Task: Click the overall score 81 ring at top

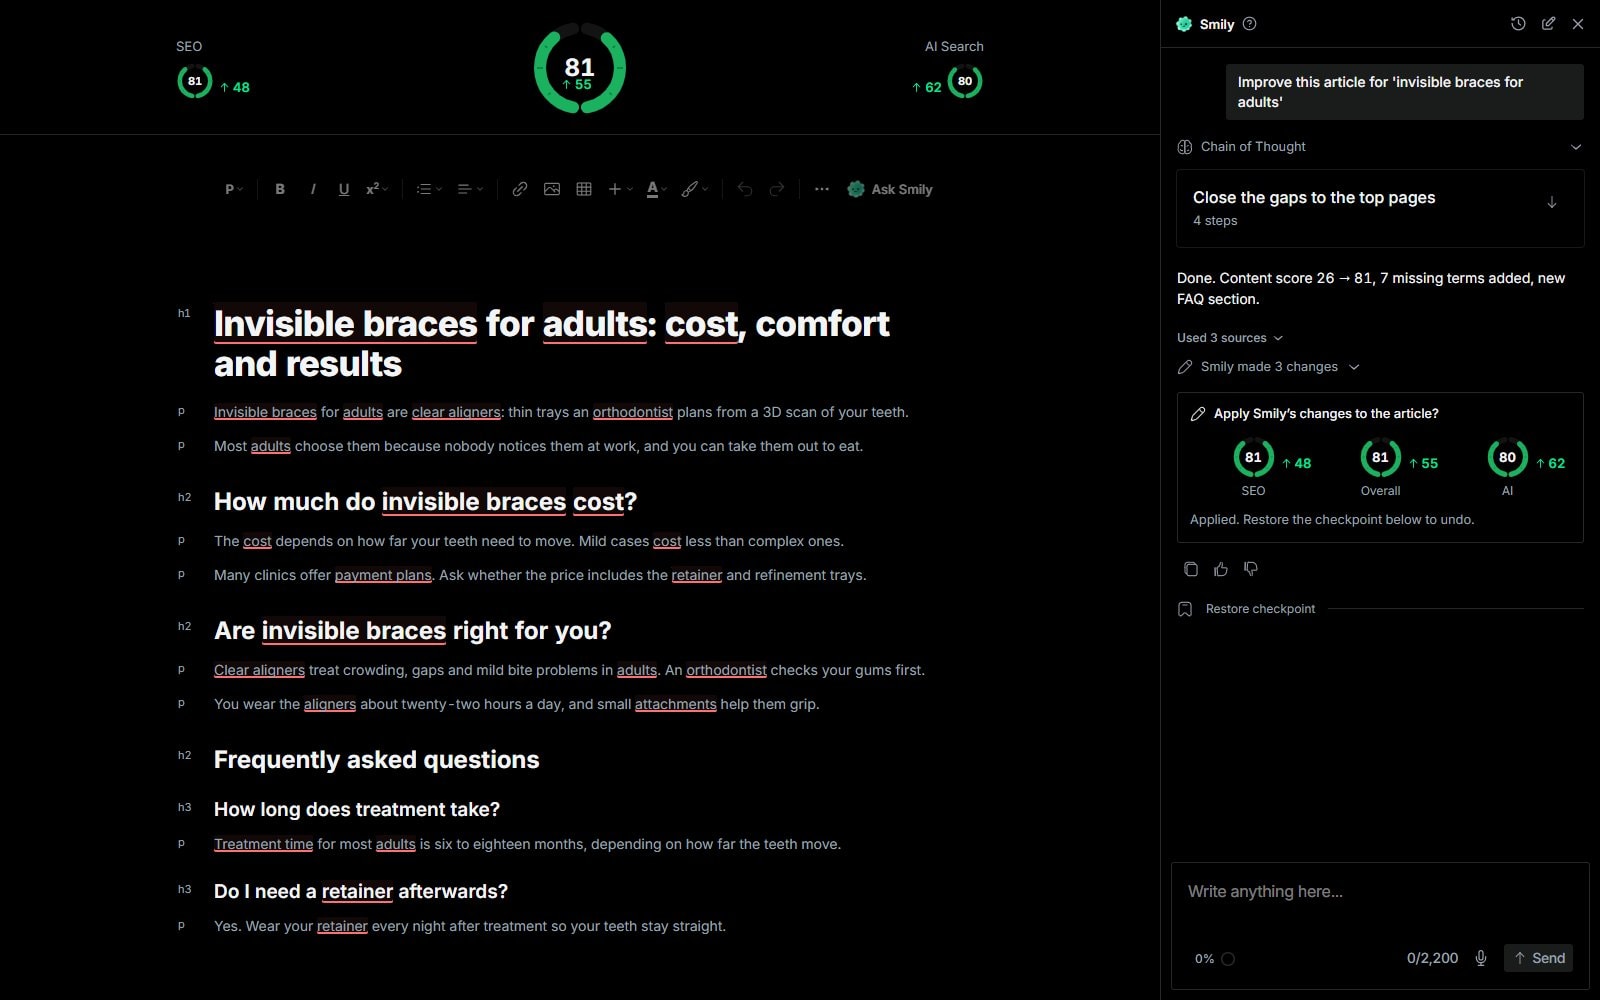Action: click(580, 68)
